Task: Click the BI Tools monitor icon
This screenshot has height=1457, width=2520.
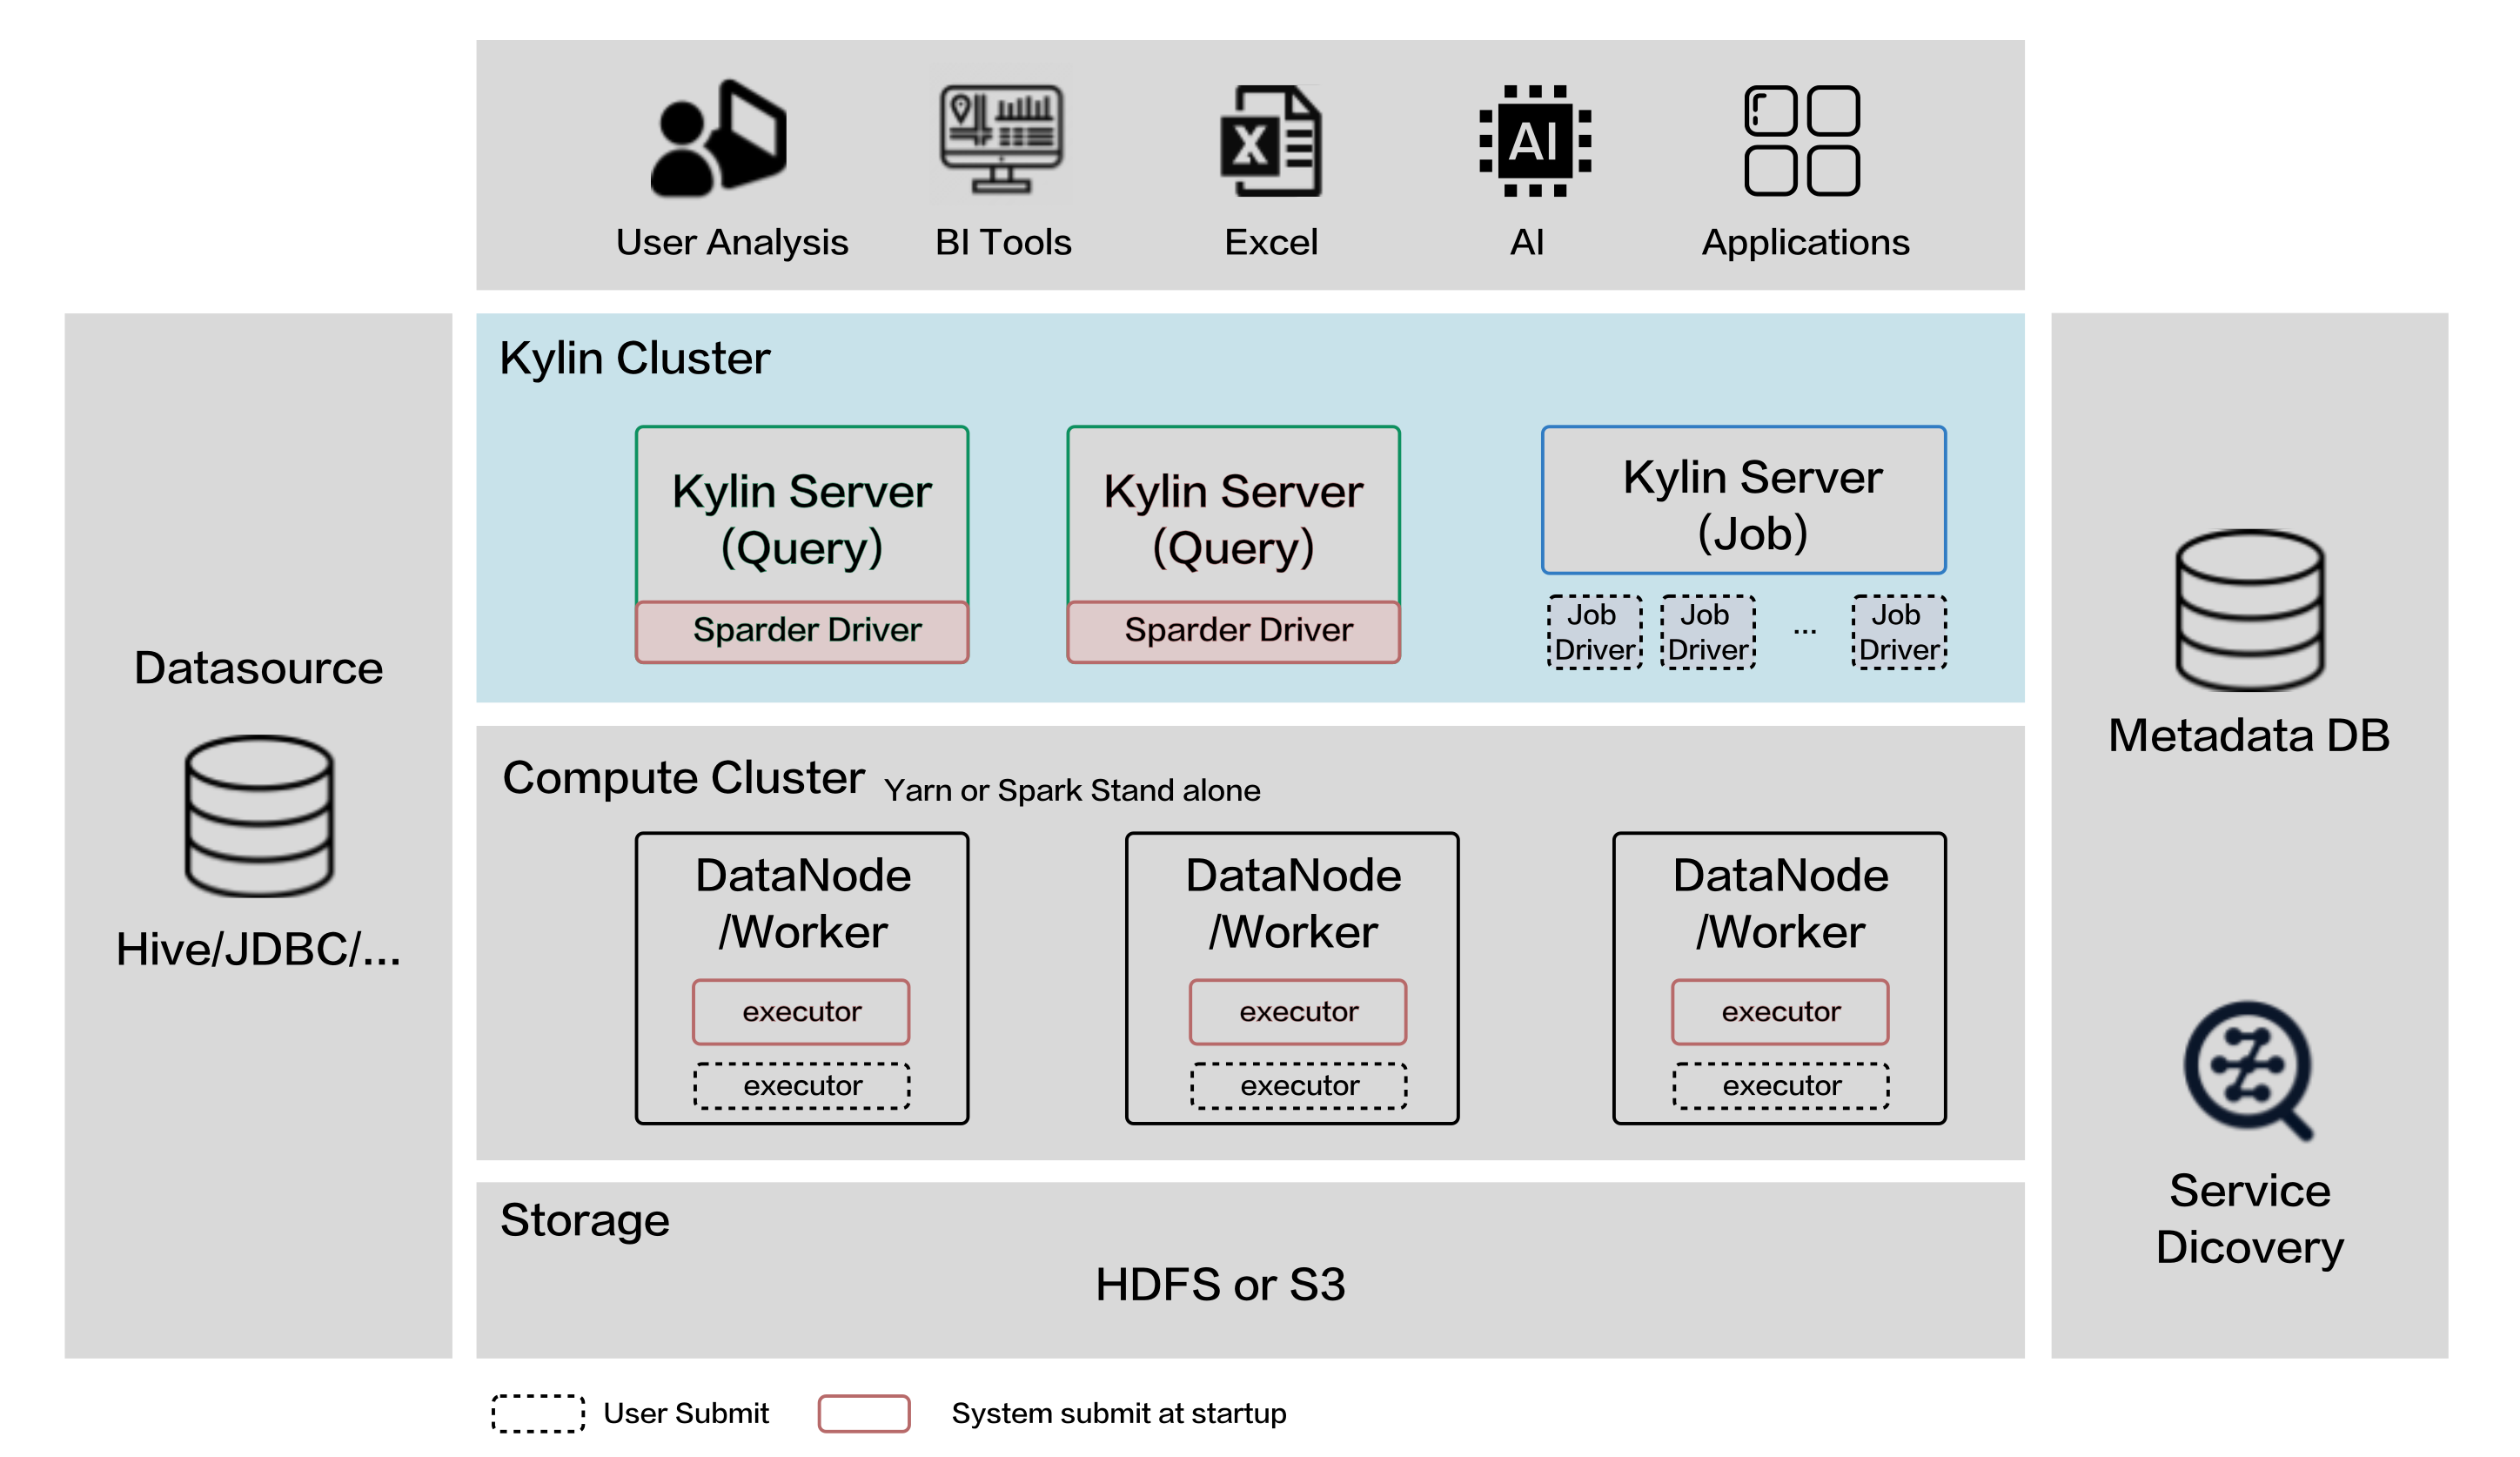Action: pyautogui.click(x=1000, y=139)
